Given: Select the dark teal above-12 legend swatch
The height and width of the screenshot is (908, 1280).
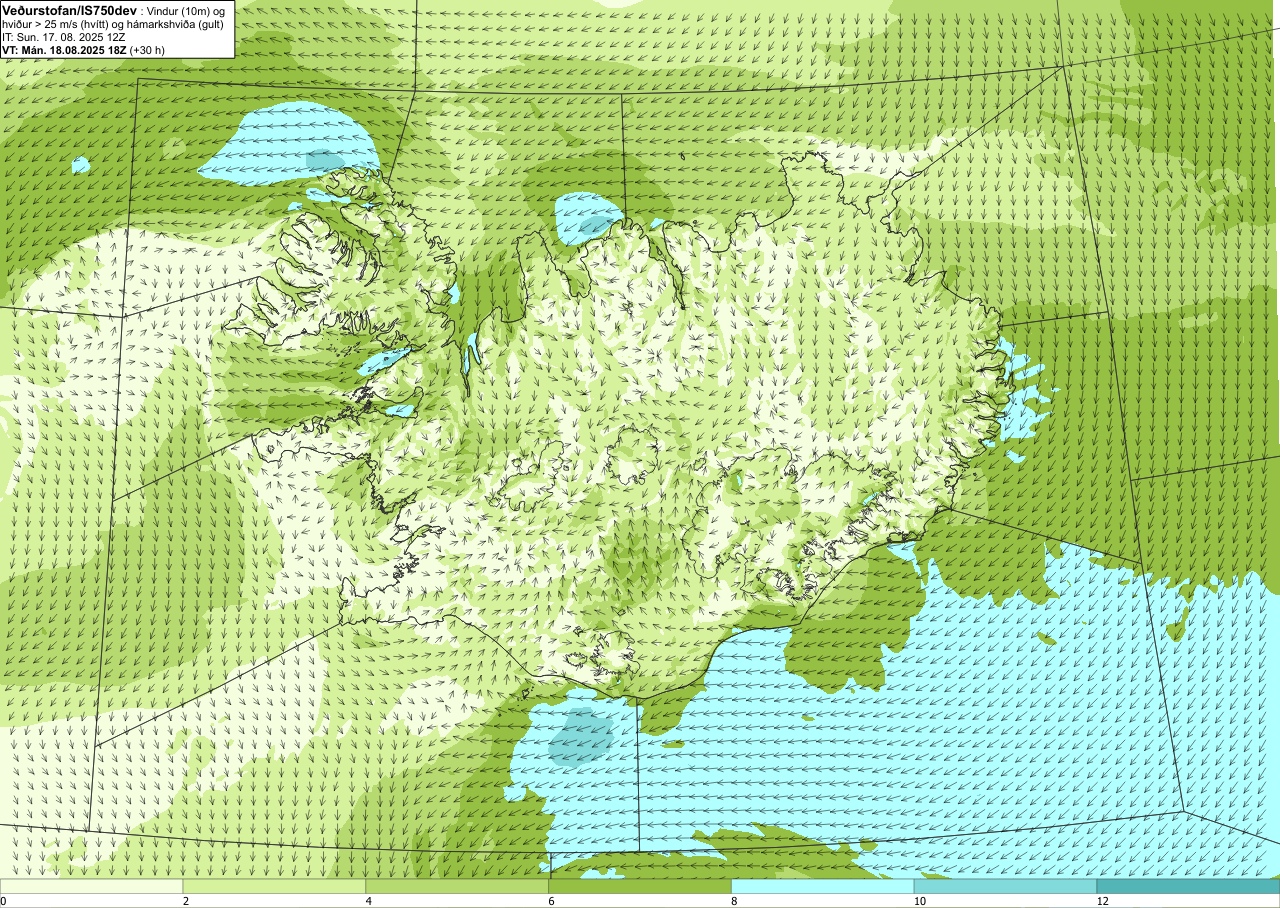Looking at the screenshot, I should click(x=1188, y=886).
